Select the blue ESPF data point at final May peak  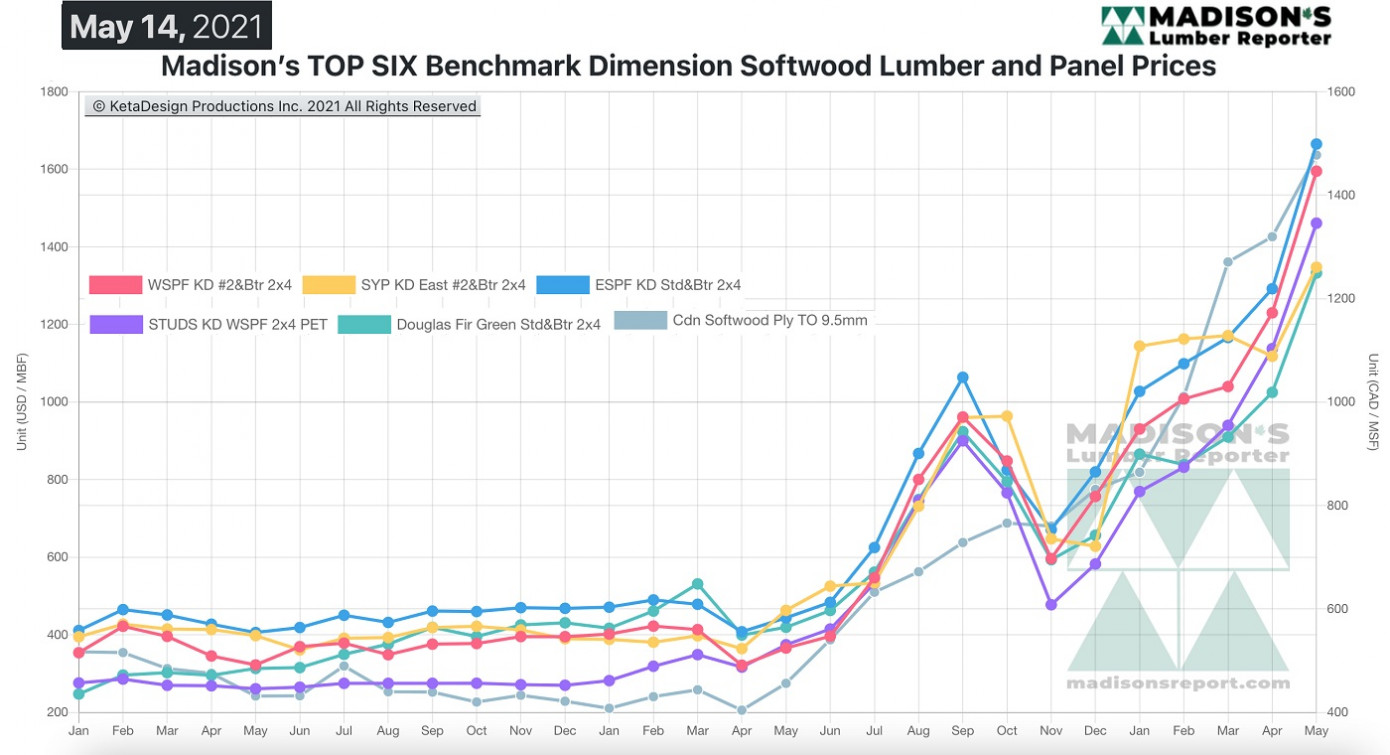(x=1316, y=144)
